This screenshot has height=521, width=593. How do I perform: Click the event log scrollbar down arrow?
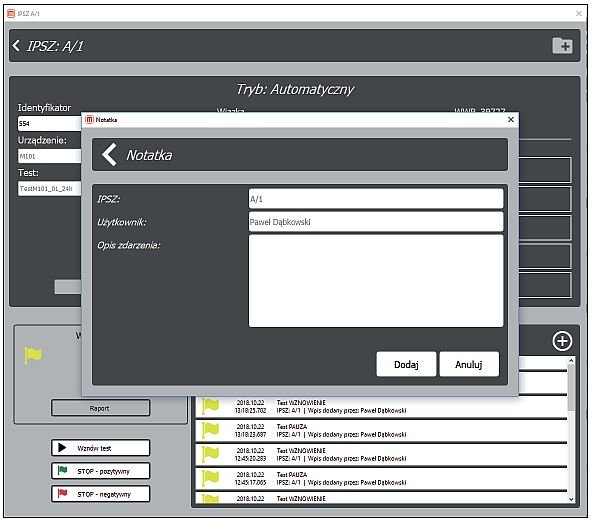click(571, 499)
